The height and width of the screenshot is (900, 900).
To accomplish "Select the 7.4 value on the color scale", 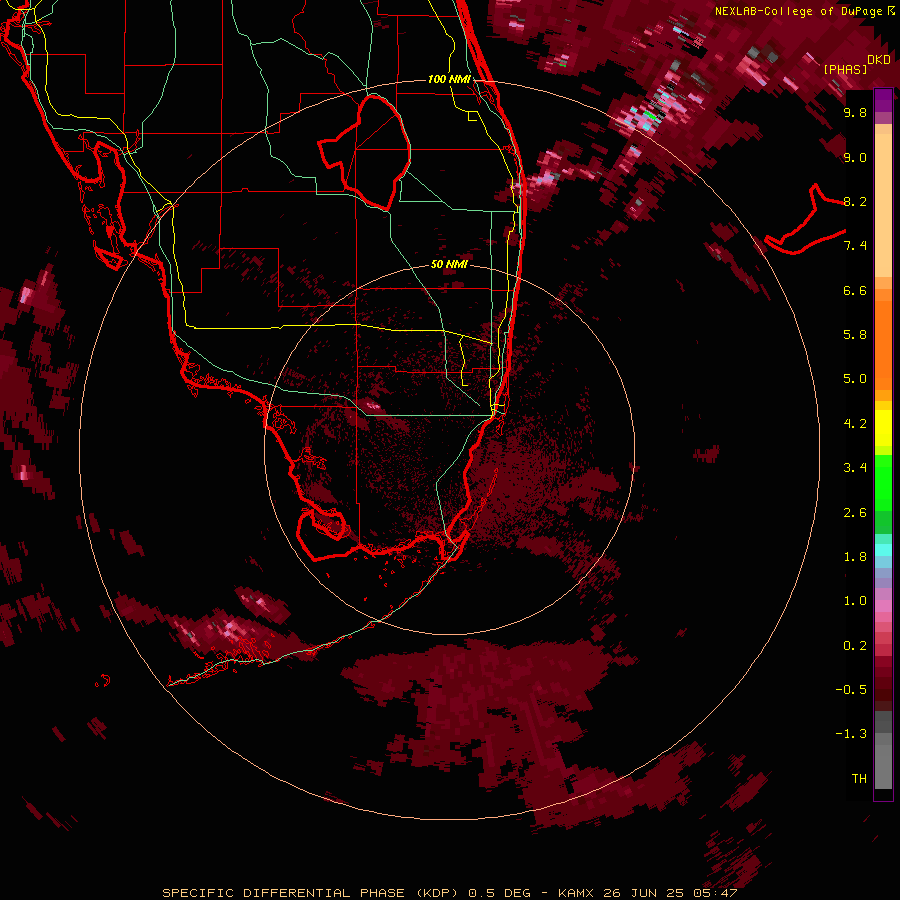I will [x=855, y=246].
